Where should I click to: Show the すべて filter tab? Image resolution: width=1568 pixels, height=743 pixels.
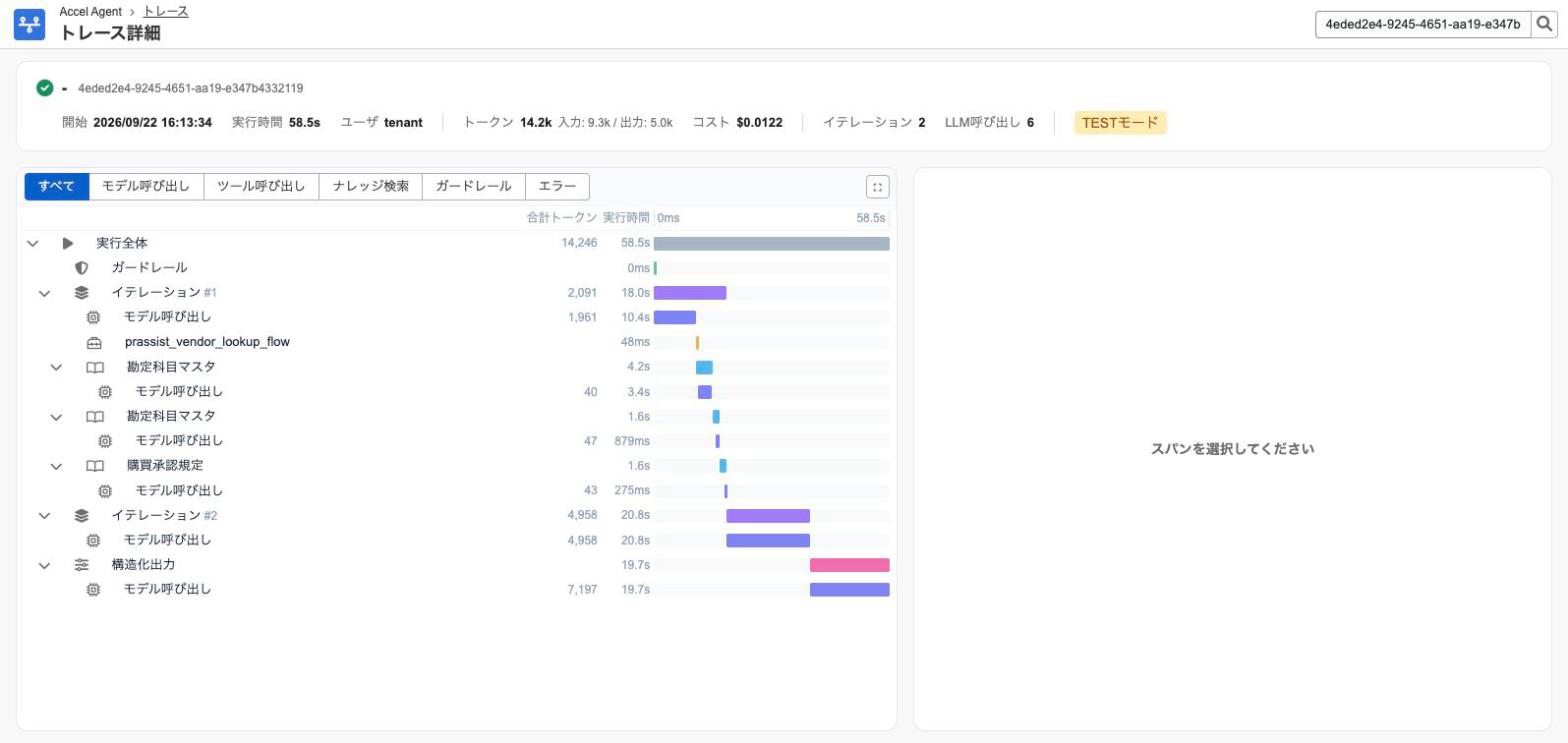click(56, 186)
